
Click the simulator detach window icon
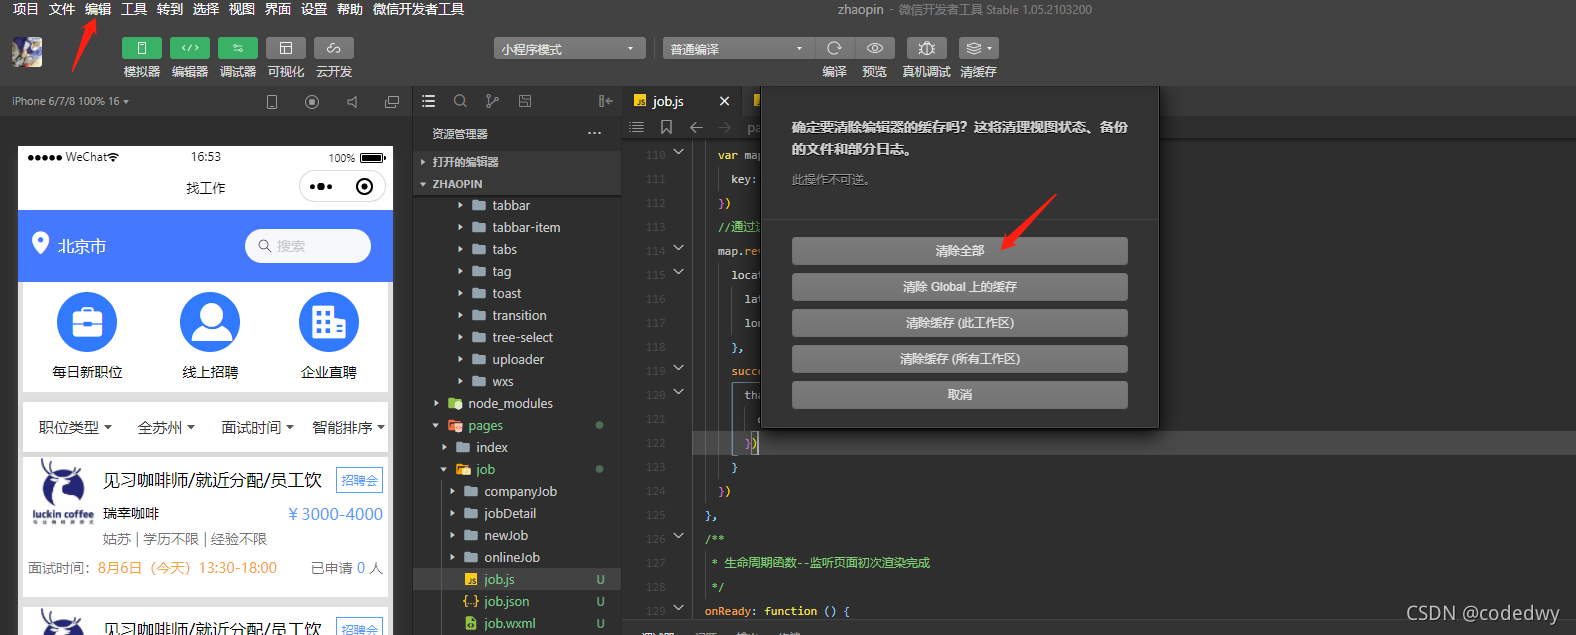tap(392, 102)
